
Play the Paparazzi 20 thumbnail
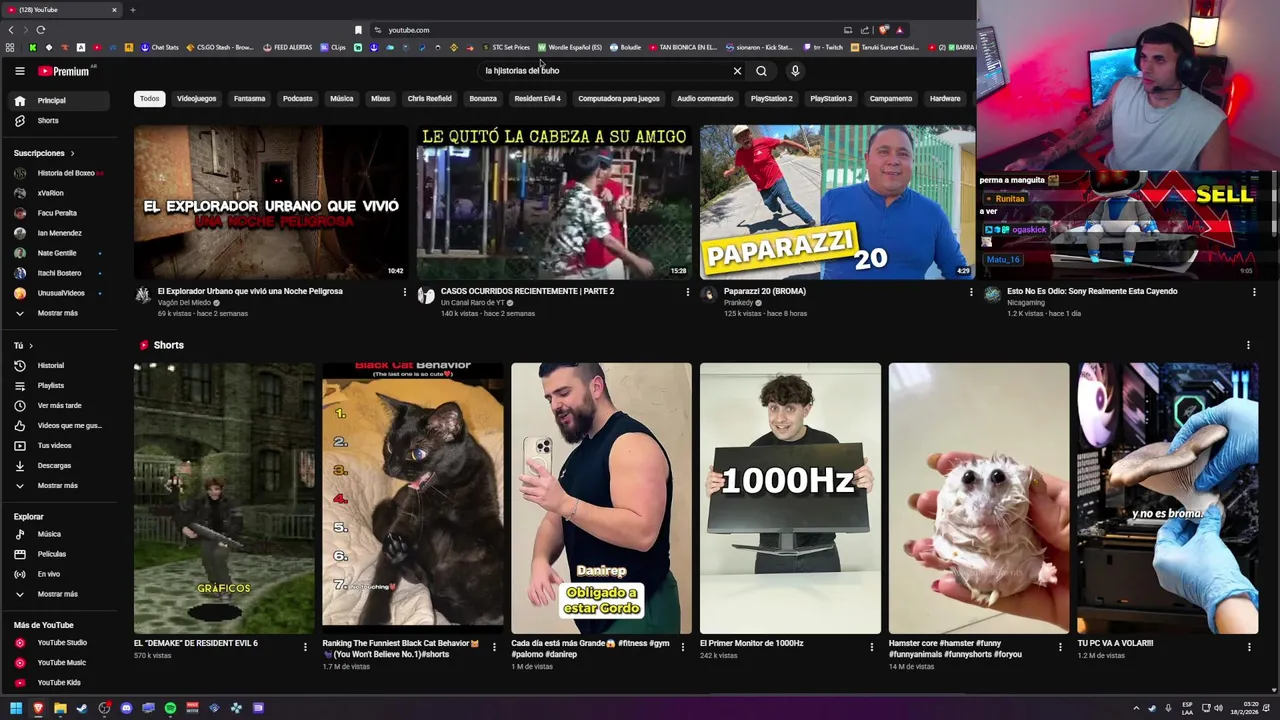coord(837,202)
